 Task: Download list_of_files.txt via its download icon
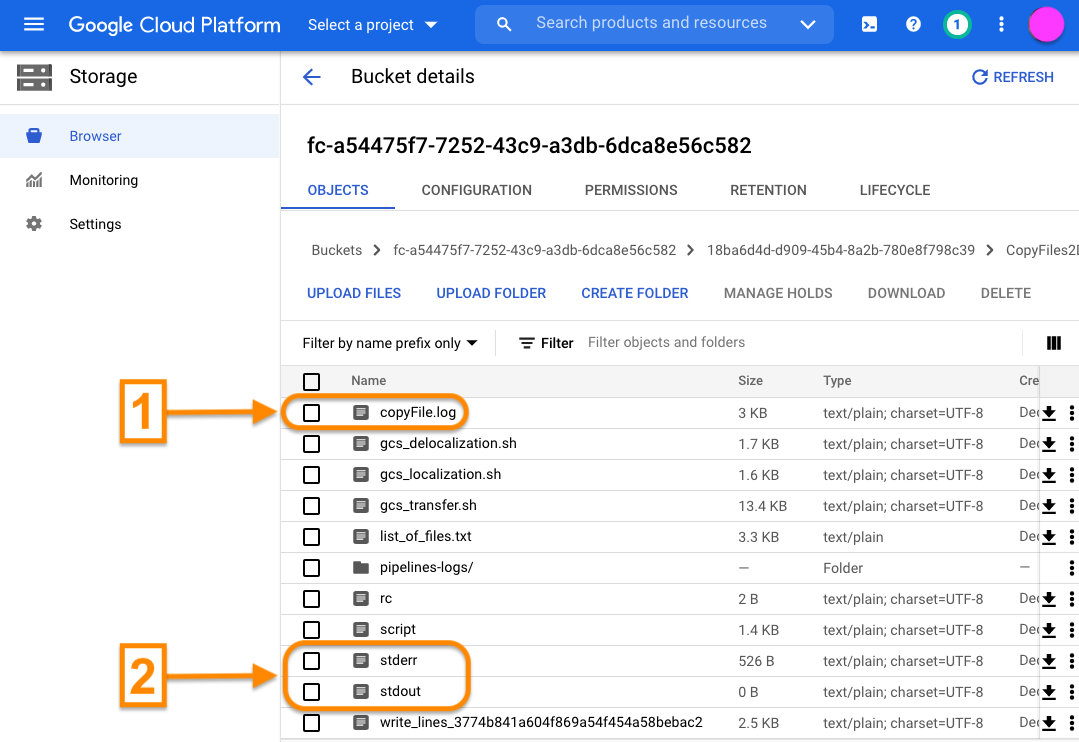(x=1049, y=537)
